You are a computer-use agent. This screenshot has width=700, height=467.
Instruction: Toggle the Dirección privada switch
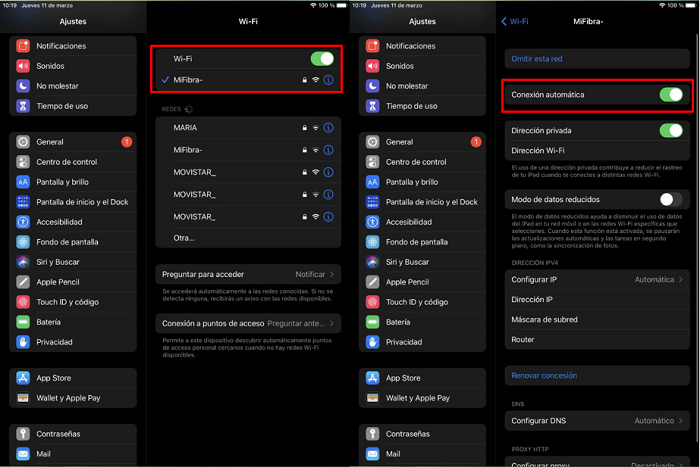(670, 131)
